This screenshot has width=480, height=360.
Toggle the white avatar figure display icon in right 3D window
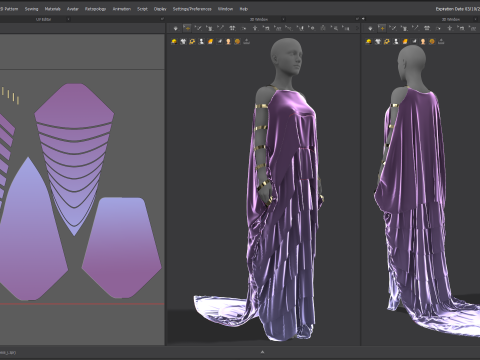396,41
